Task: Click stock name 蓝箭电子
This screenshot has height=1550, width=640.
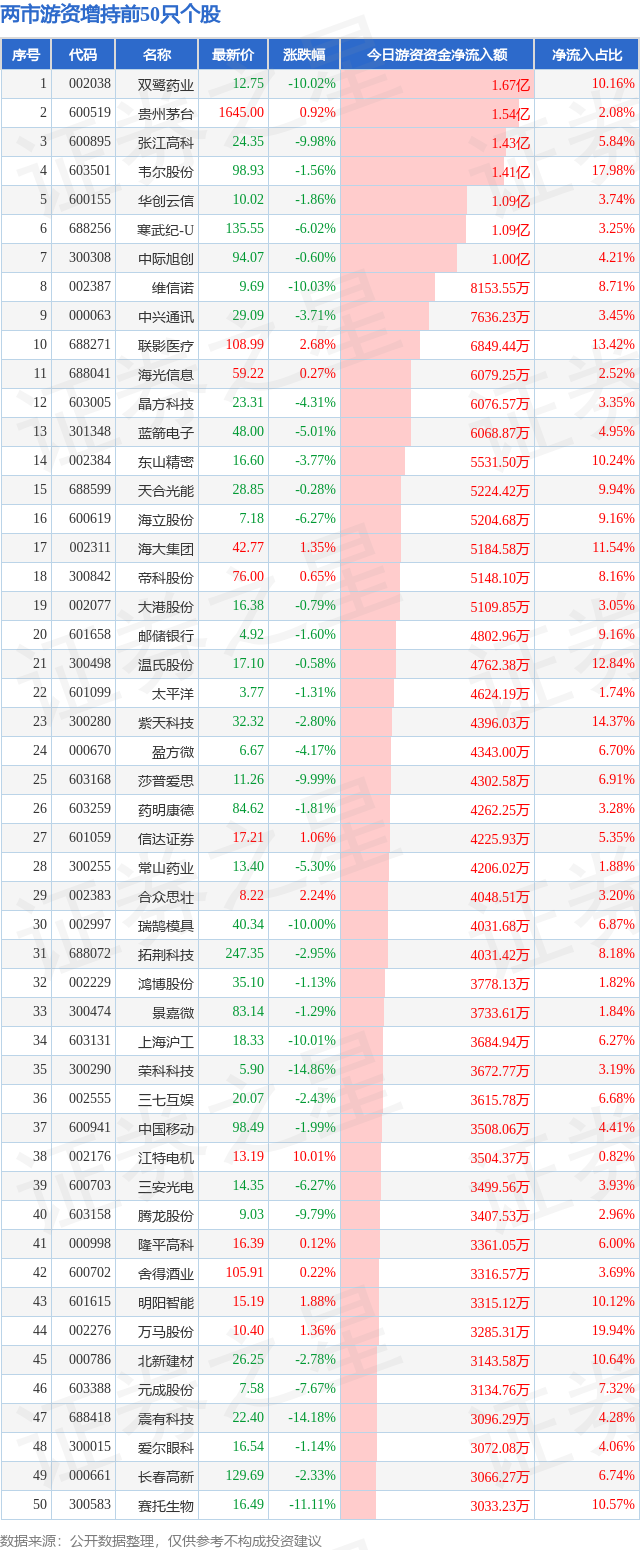Action: click(166, 432)
